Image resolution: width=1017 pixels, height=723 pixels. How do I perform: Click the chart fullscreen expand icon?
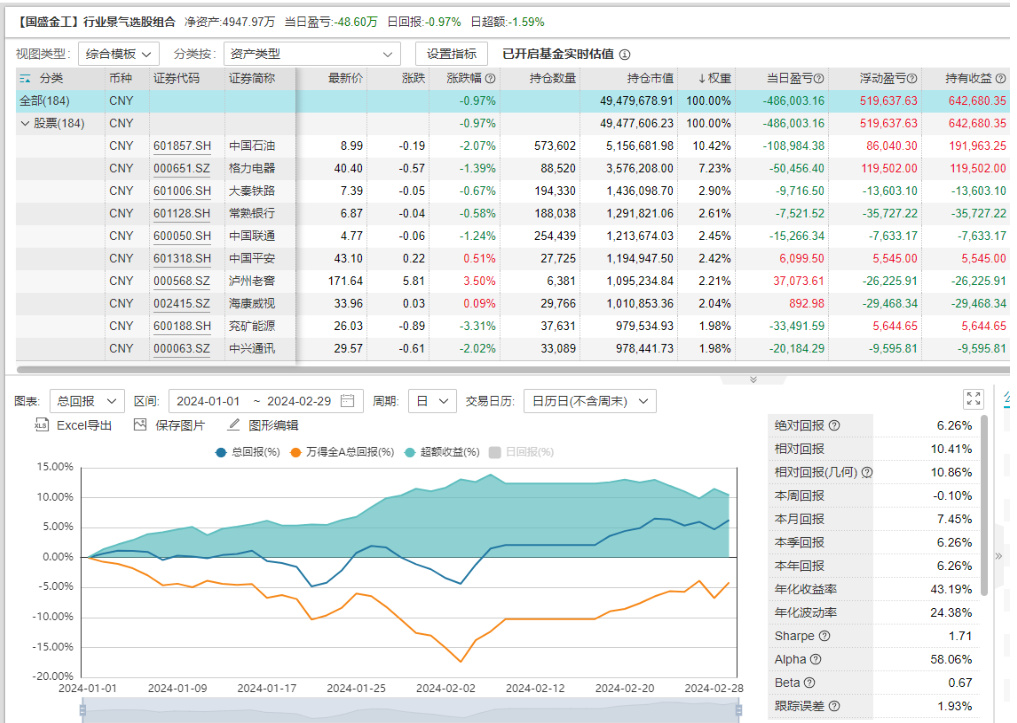[973, 400]
